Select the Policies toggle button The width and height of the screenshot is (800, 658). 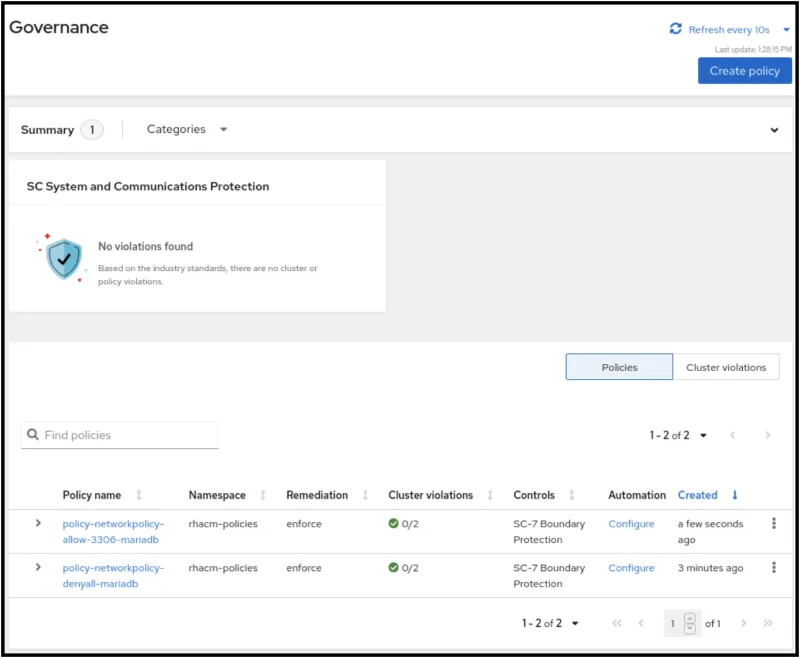(x=618, y=367)
